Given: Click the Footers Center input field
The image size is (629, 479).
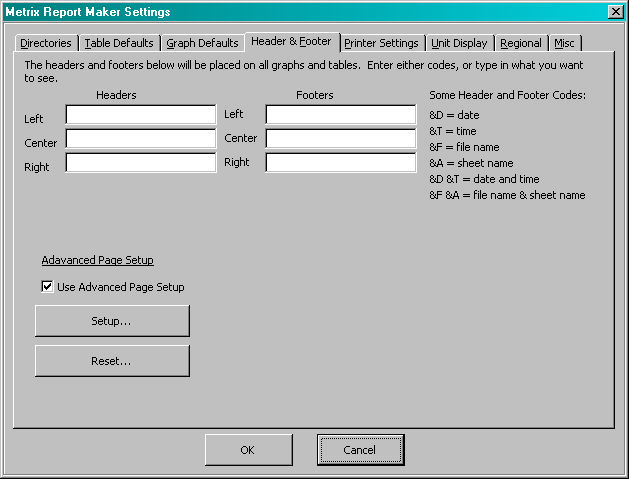Looking at the screenshot, I should coord(341,139).
